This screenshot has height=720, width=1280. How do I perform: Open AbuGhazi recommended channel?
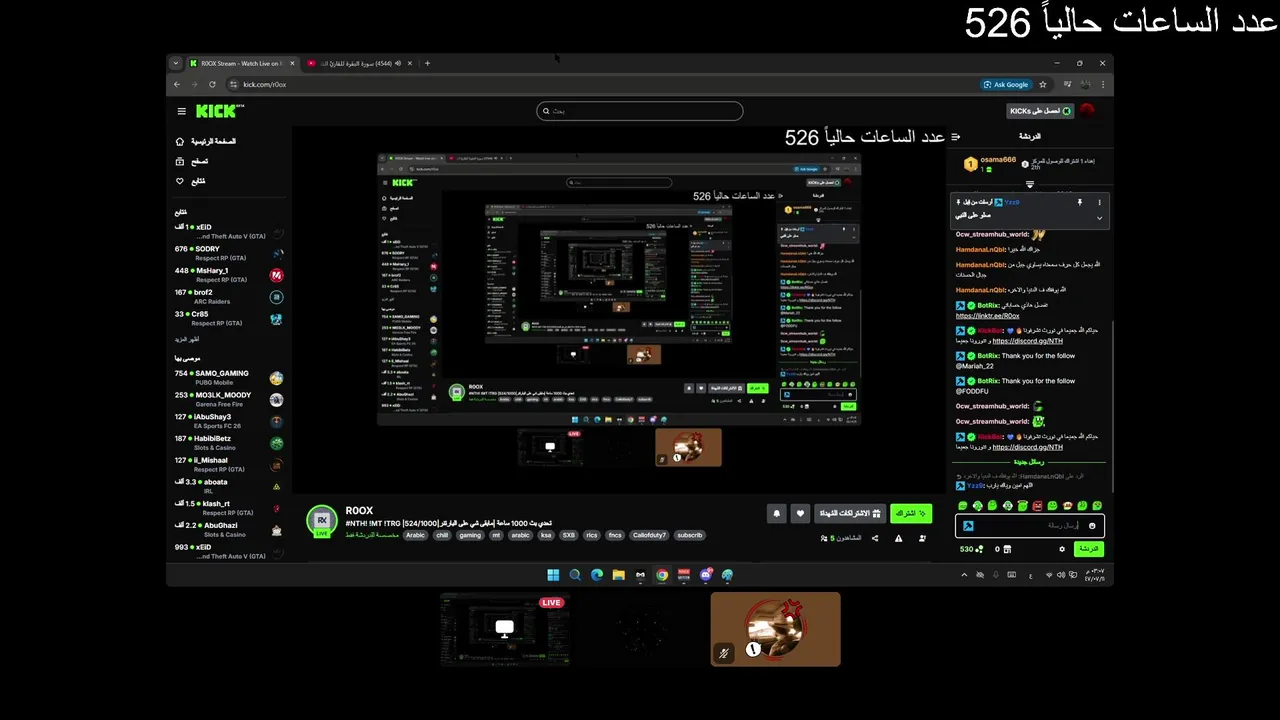coord(228,529)
